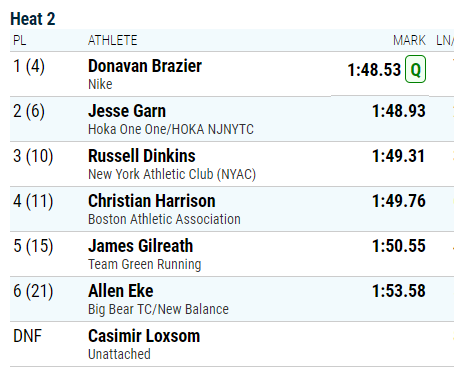The height and width of the screenshot is (368, 454).
Task: Open Jesse Garn athlete profile
Action: pos(127,111)
